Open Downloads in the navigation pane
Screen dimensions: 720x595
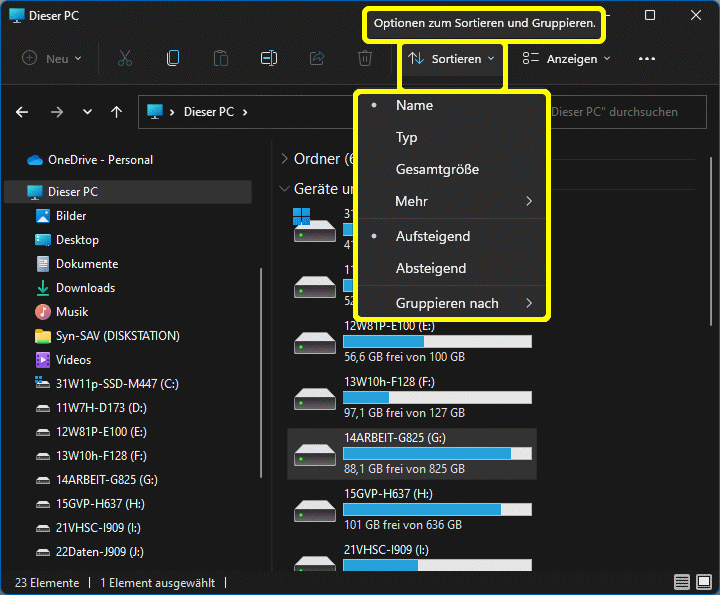pos(85,288)
